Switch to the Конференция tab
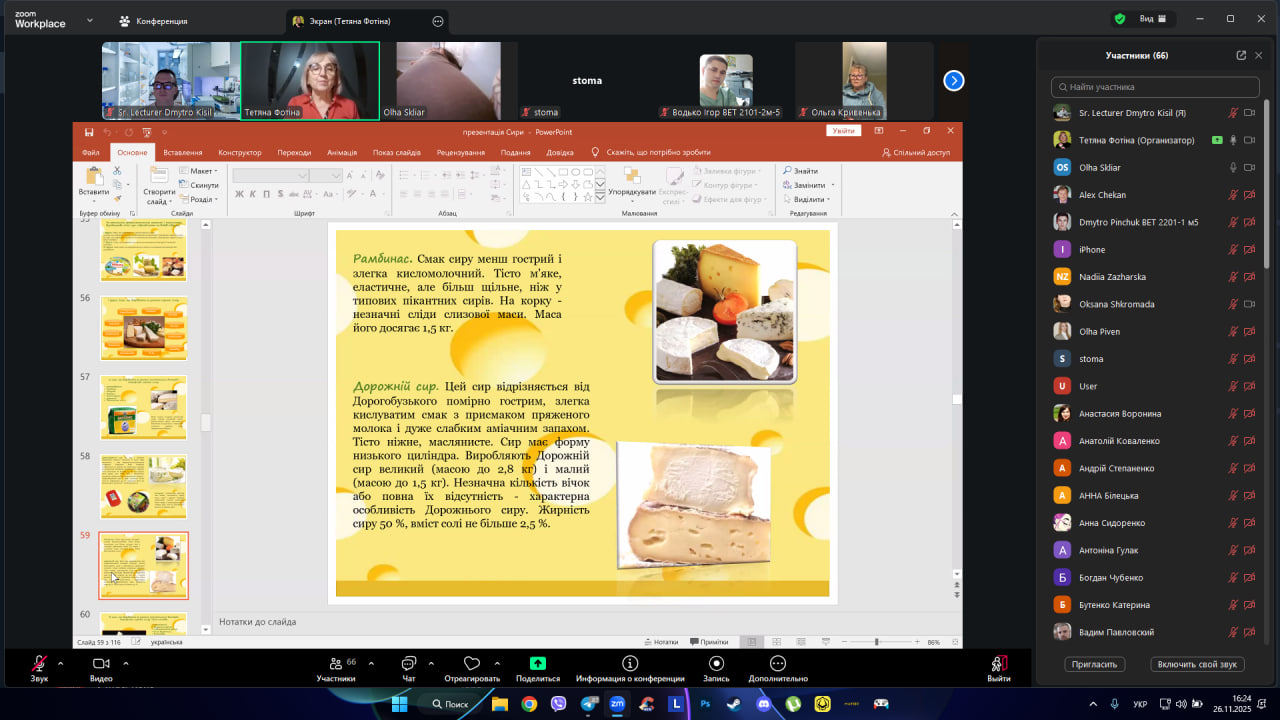The width and height of the screenshot is (1280, 720). tap(153, 21)
